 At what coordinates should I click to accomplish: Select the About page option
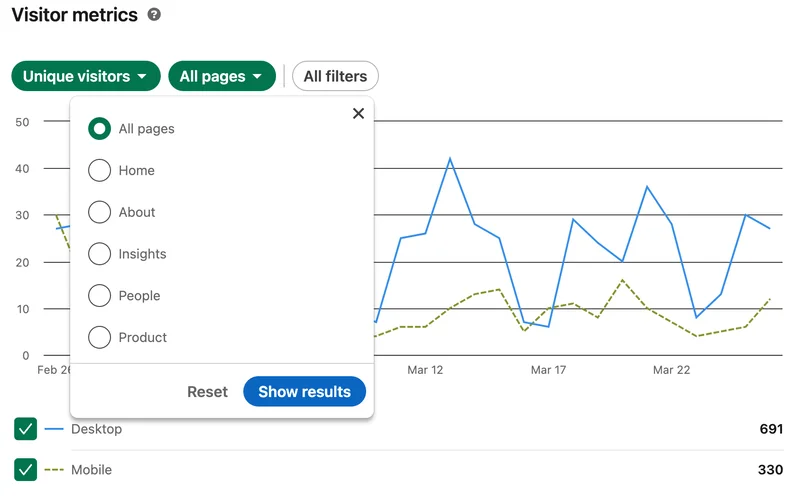point(99,212)
